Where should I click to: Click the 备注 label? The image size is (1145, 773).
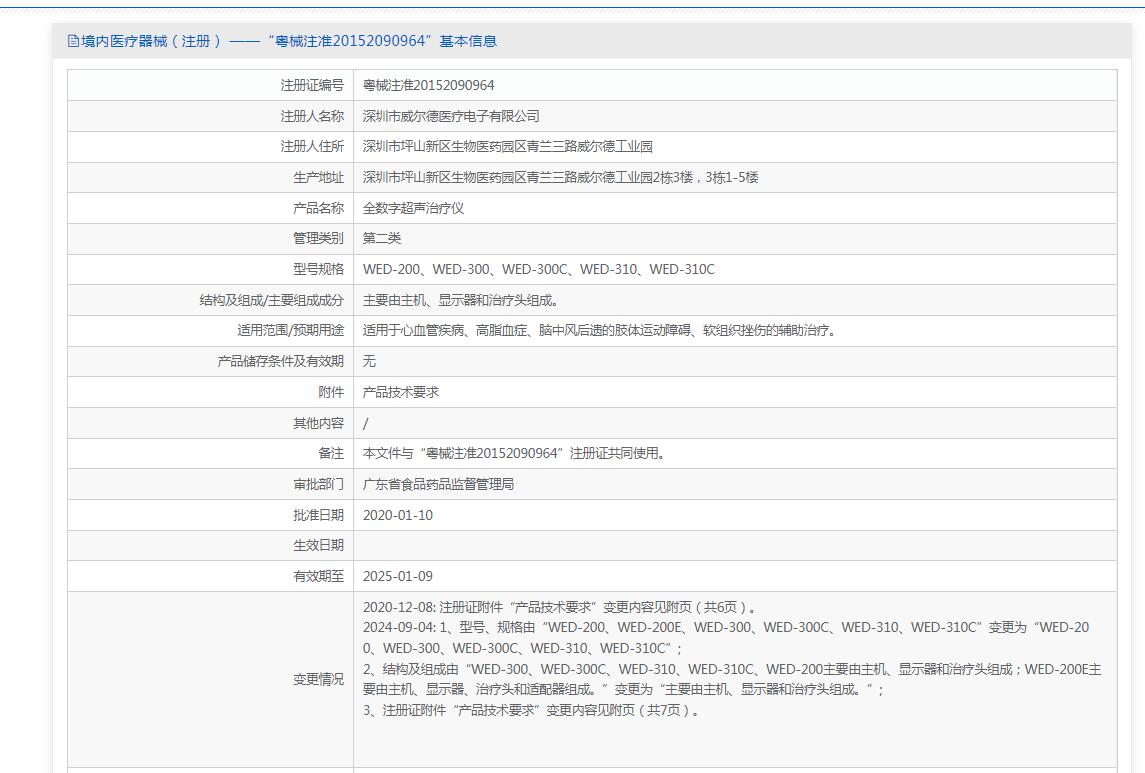click(331, 453)
